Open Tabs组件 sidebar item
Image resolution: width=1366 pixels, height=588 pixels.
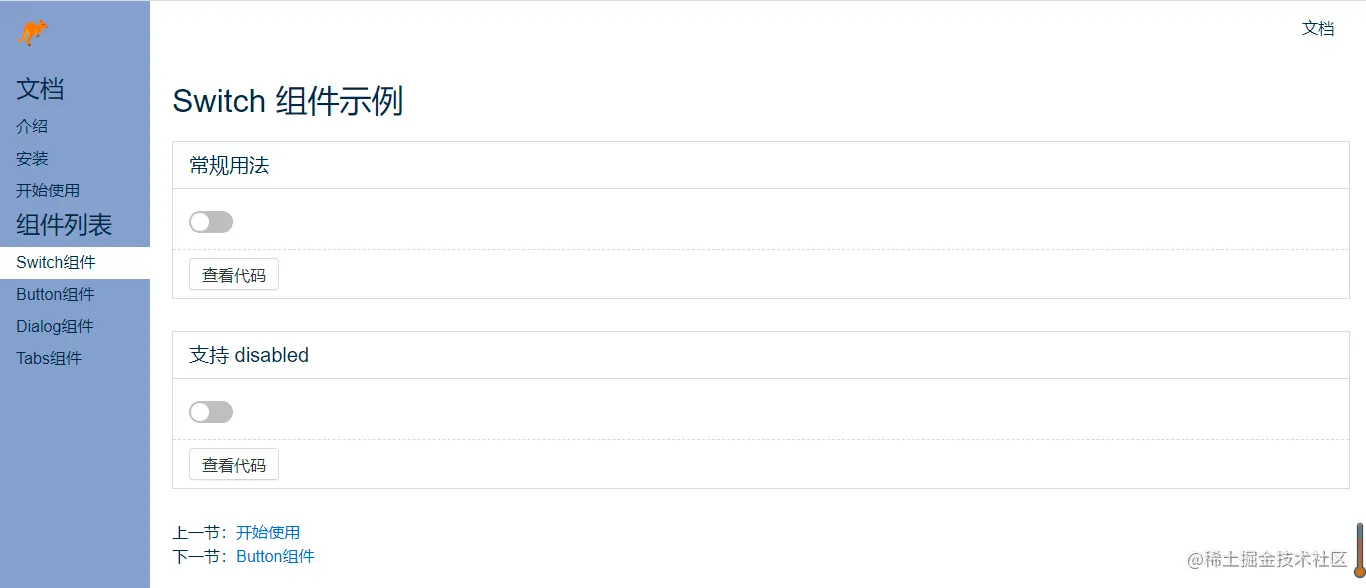[49, 359]
